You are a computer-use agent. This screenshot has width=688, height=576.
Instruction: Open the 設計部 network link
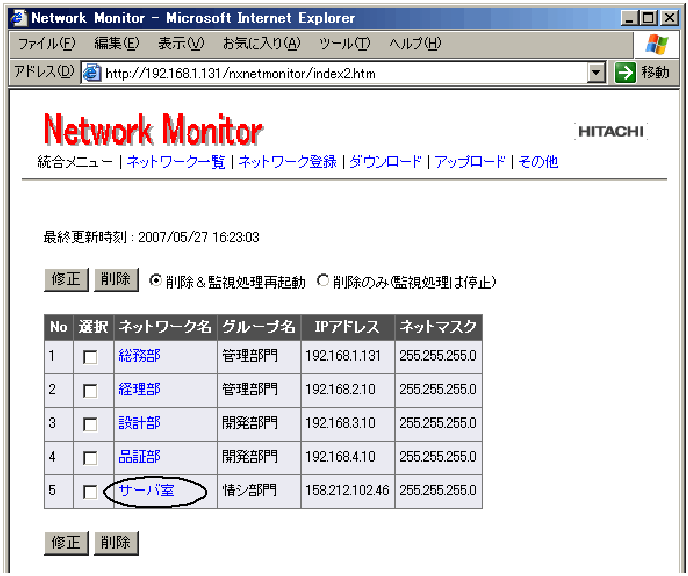pyautogui.click(x=140, y=423)
